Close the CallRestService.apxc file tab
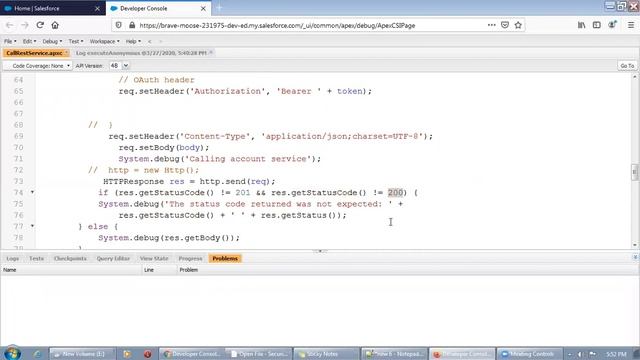The image size is (640, 360). tap(66, 53)
